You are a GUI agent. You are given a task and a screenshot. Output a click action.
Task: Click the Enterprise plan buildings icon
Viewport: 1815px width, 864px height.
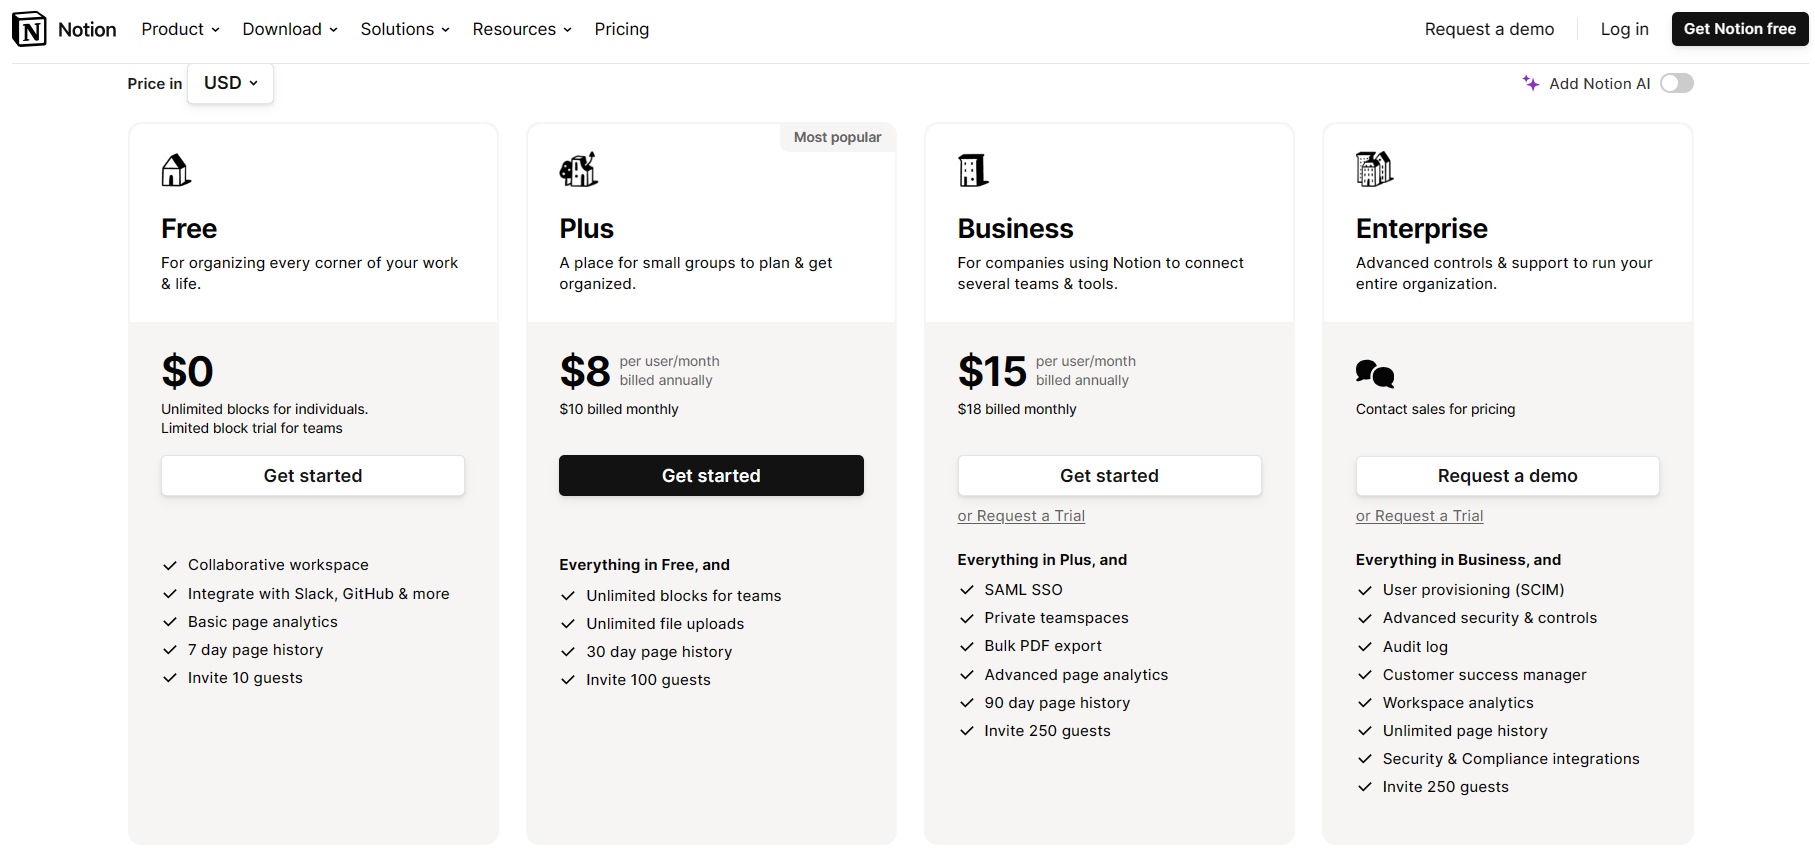click(x=1374, y=169)
